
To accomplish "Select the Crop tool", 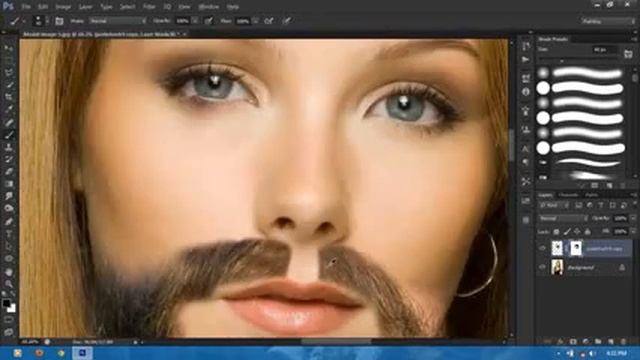I will pos(9,97).
